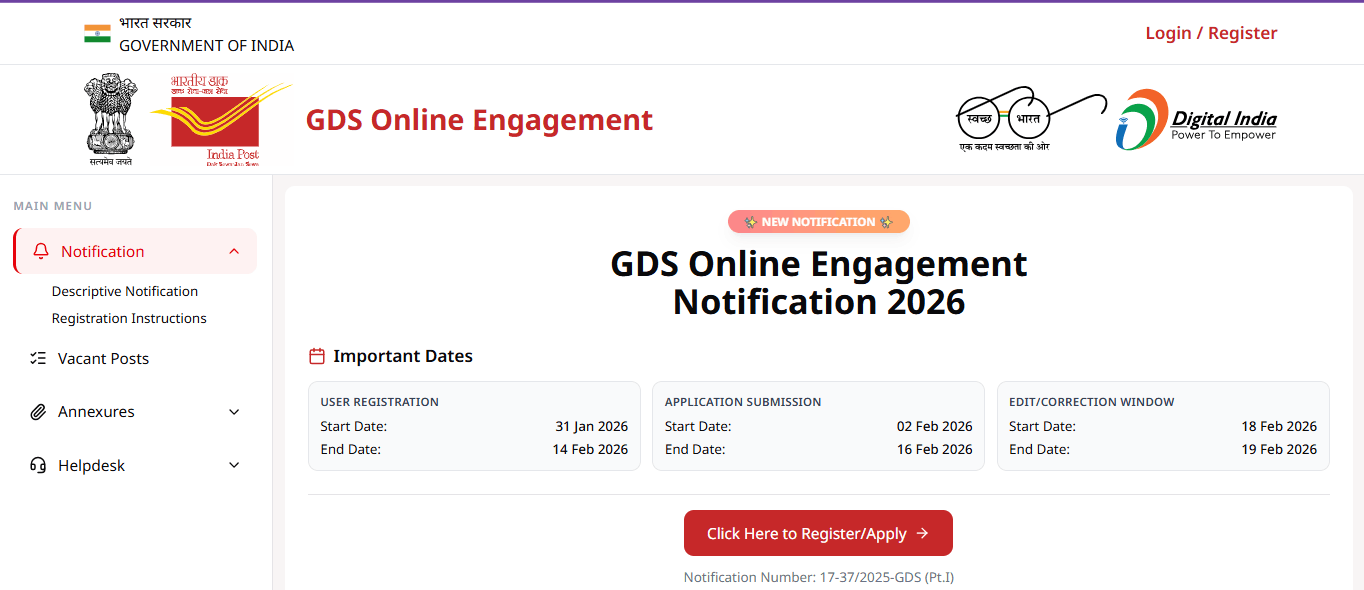
Task: Click the Notification bell icon
Action: [x=40, y=251]
